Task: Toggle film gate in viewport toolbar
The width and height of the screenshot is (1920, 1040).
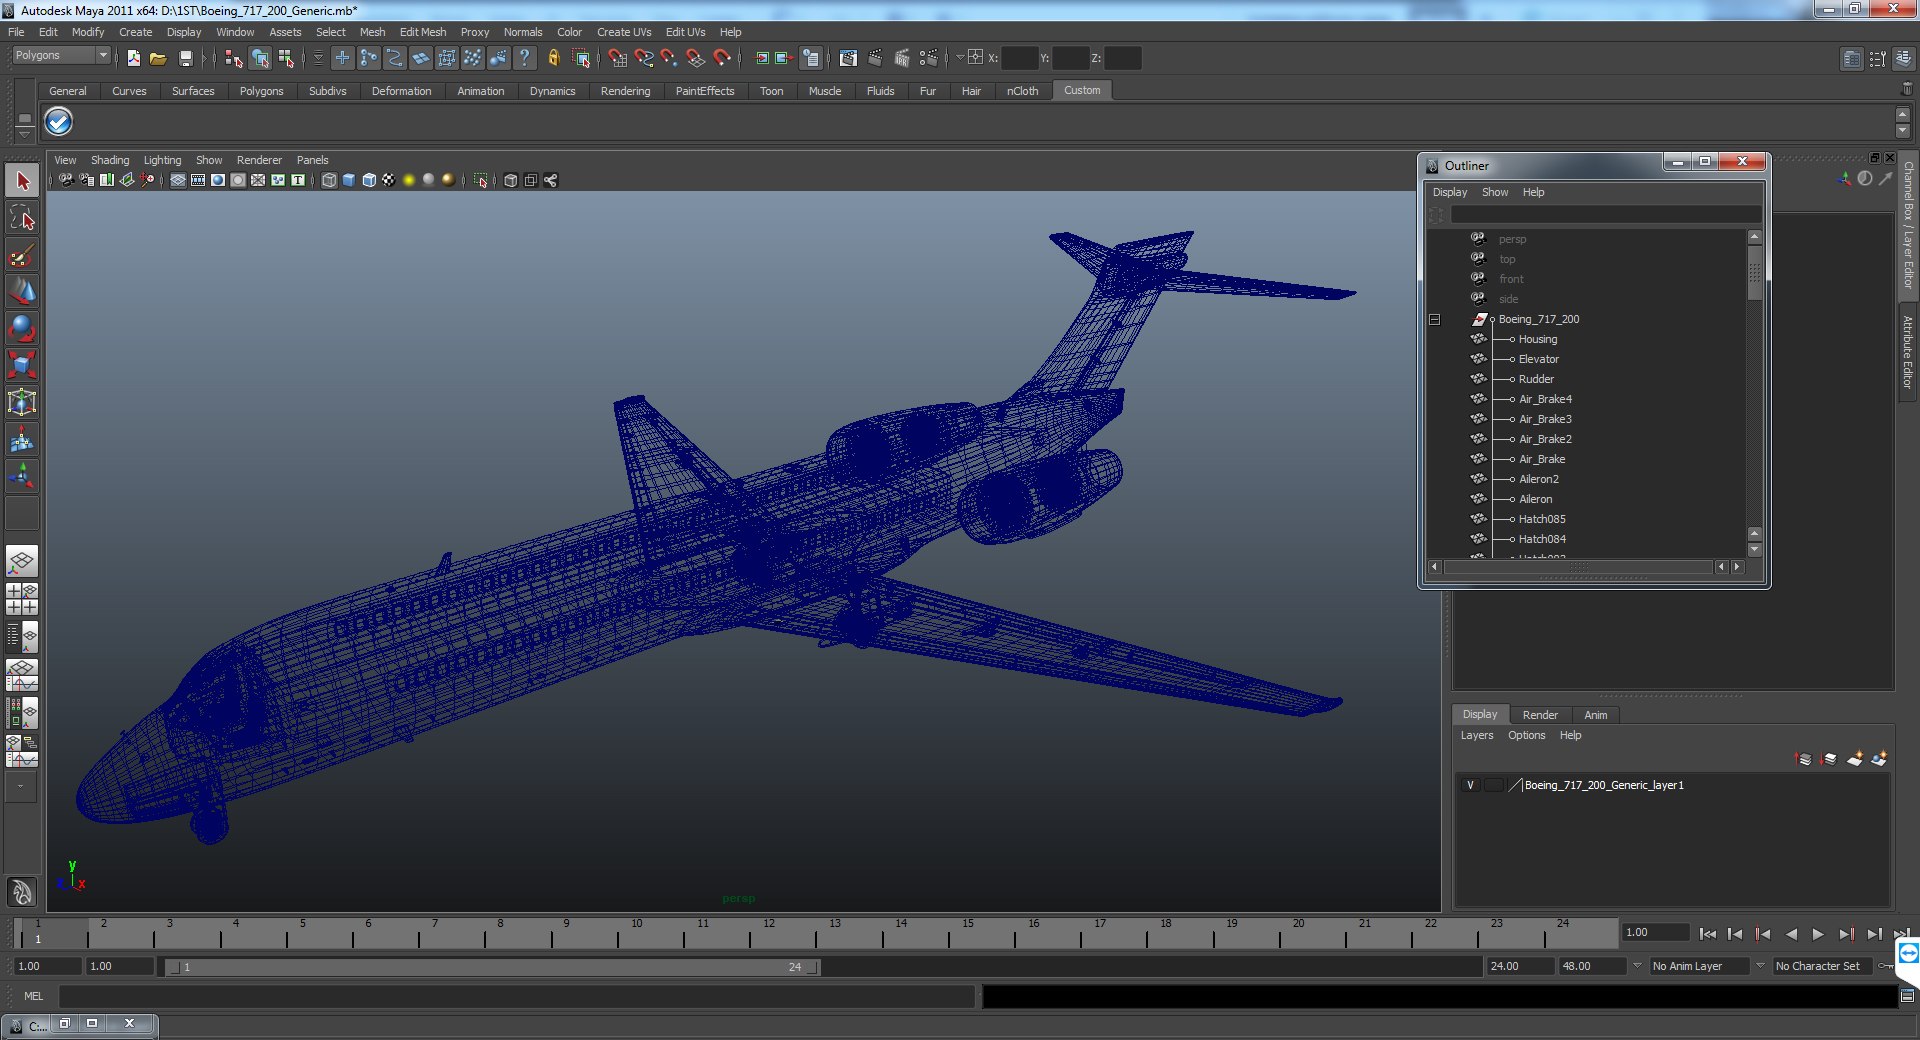Action: click(x=198, y=180)
